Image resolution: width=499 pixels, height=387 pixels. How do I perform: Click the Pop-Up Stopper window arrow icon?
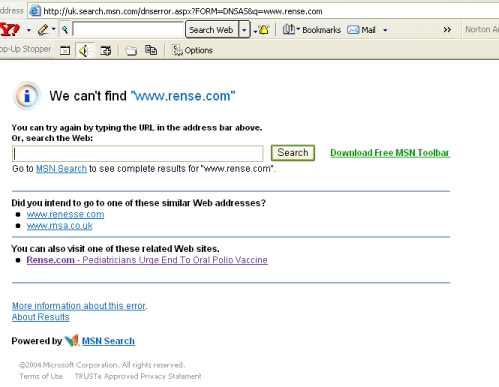tap(106, 51)
